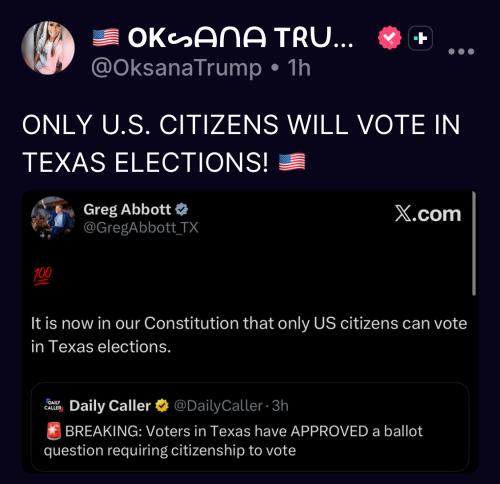500x484 pixels.
Task: Open the BREAKING Daily Caller quoted post
Action: (250, 427)
